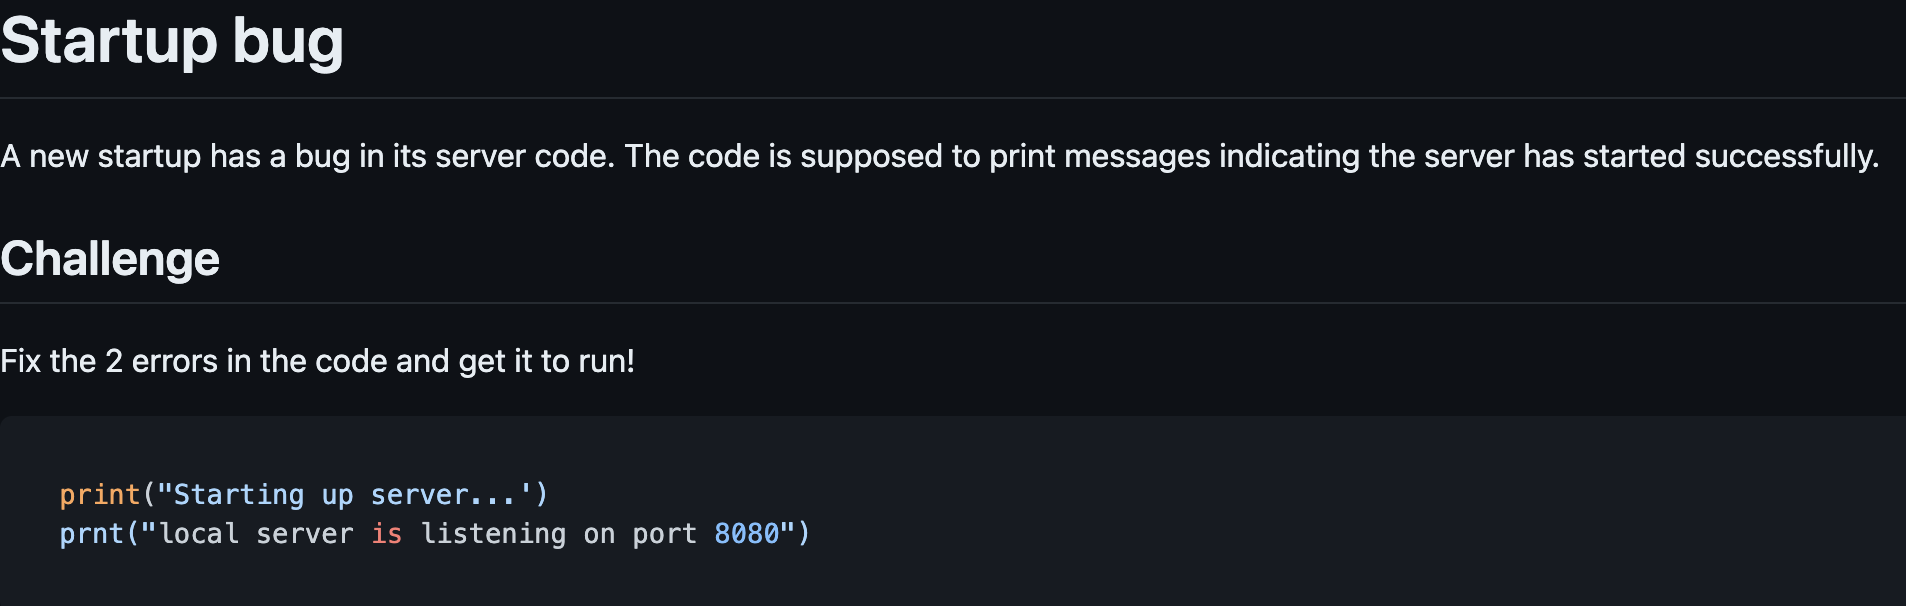The image size is (1906, 606).
Task: Click the closing parenthesis after 8080
Action: click(x=804, y=534)
